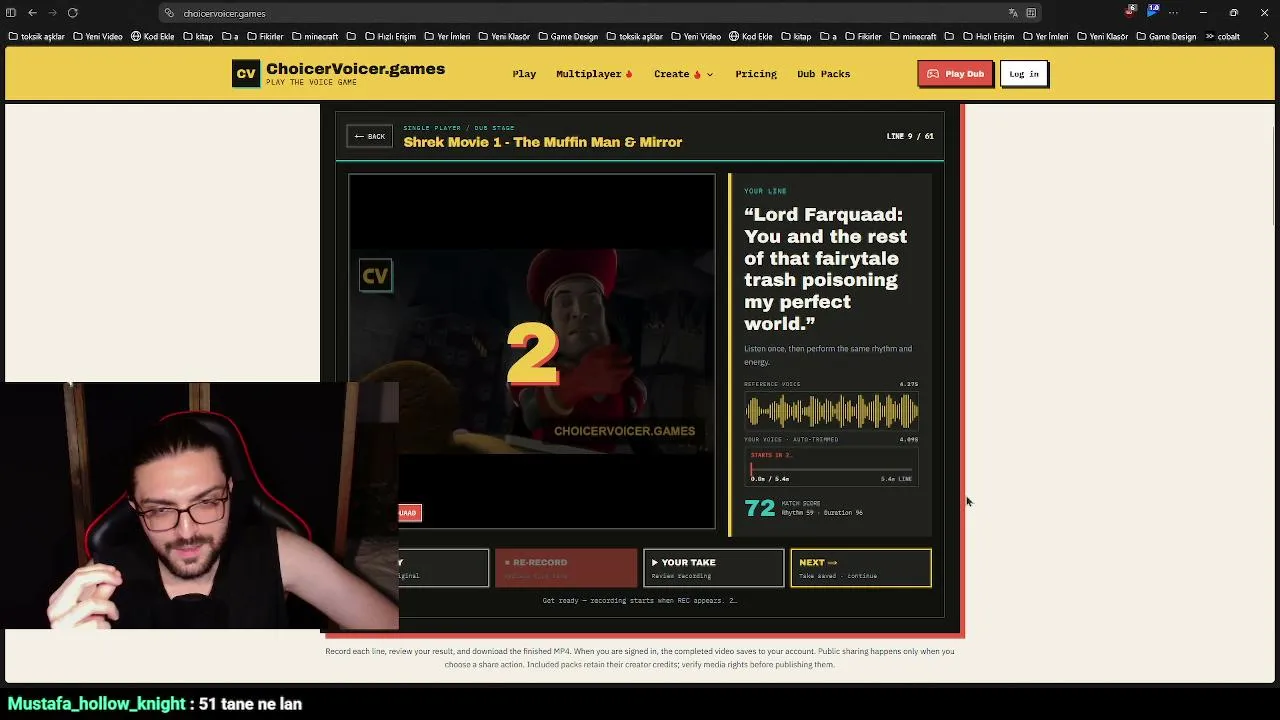Image resolution: width=1280 pixels, height=720 pixels.
Task: Click the browser forward arrow
Action: tap(52, 13)
